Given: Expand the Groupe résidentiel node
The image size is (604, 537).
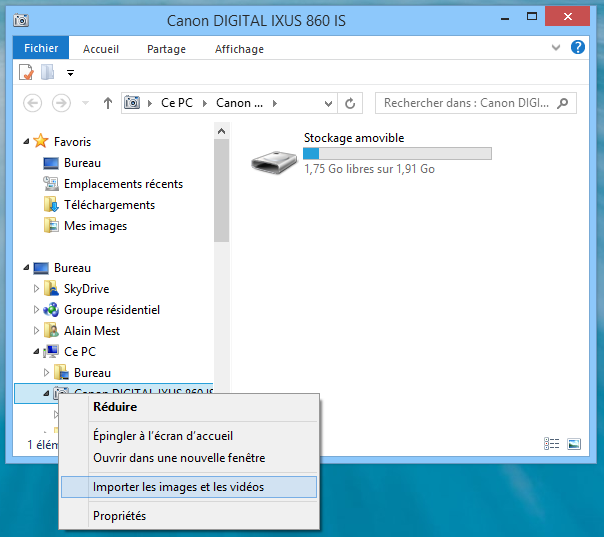Looking at the screenshot, I should (36, 309).
